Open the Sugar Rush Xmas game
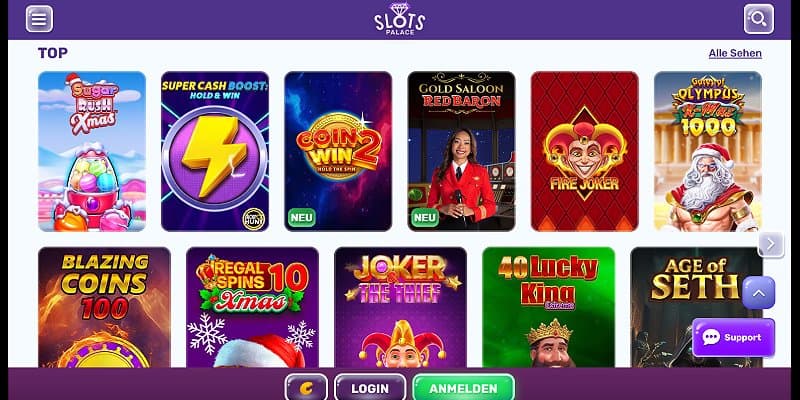 pos(92,152)
